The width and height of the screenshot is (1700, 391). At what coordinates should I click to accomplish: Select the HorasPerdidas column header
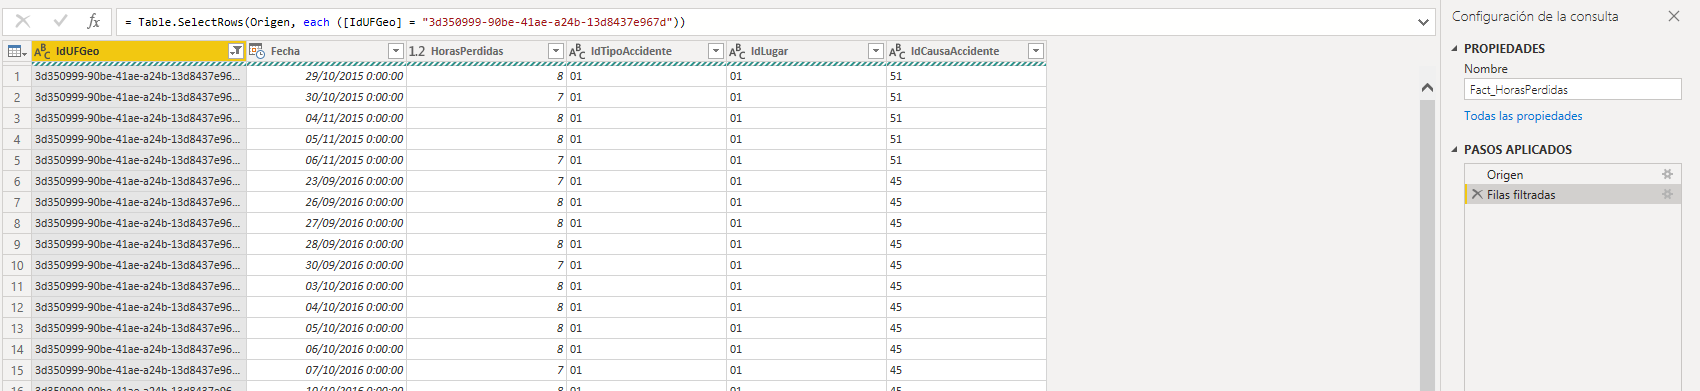pos(486,51)
